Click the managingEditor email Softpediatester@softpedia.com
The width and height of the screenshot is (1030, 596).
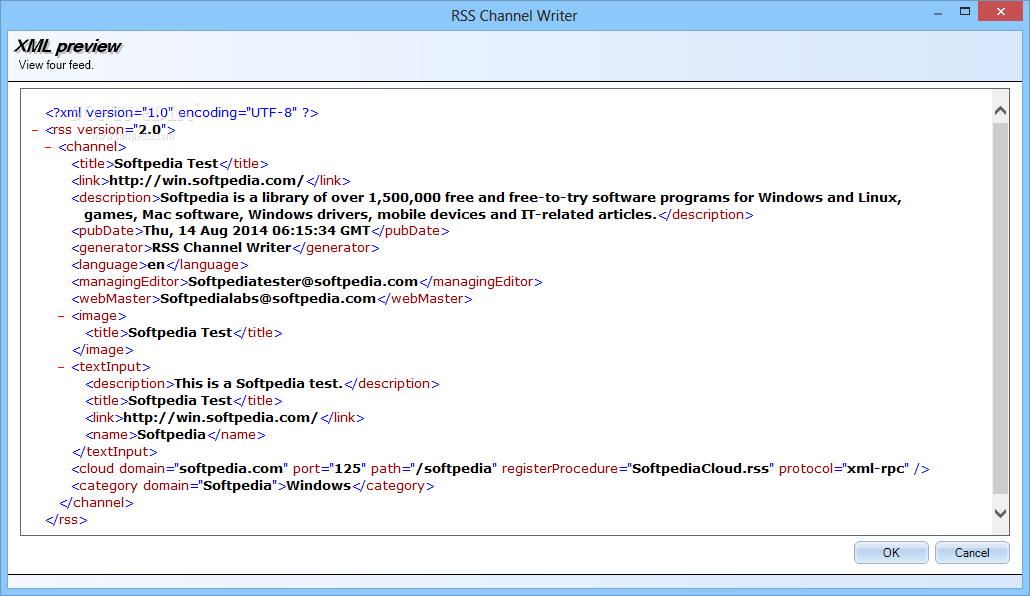click(303, 282)
